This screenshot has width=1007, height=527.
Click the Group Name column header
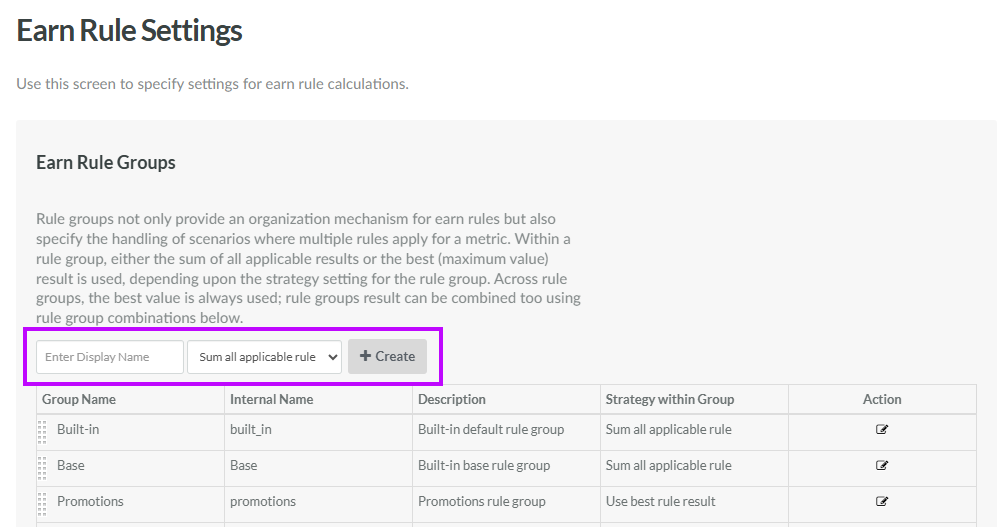point(79,399)
